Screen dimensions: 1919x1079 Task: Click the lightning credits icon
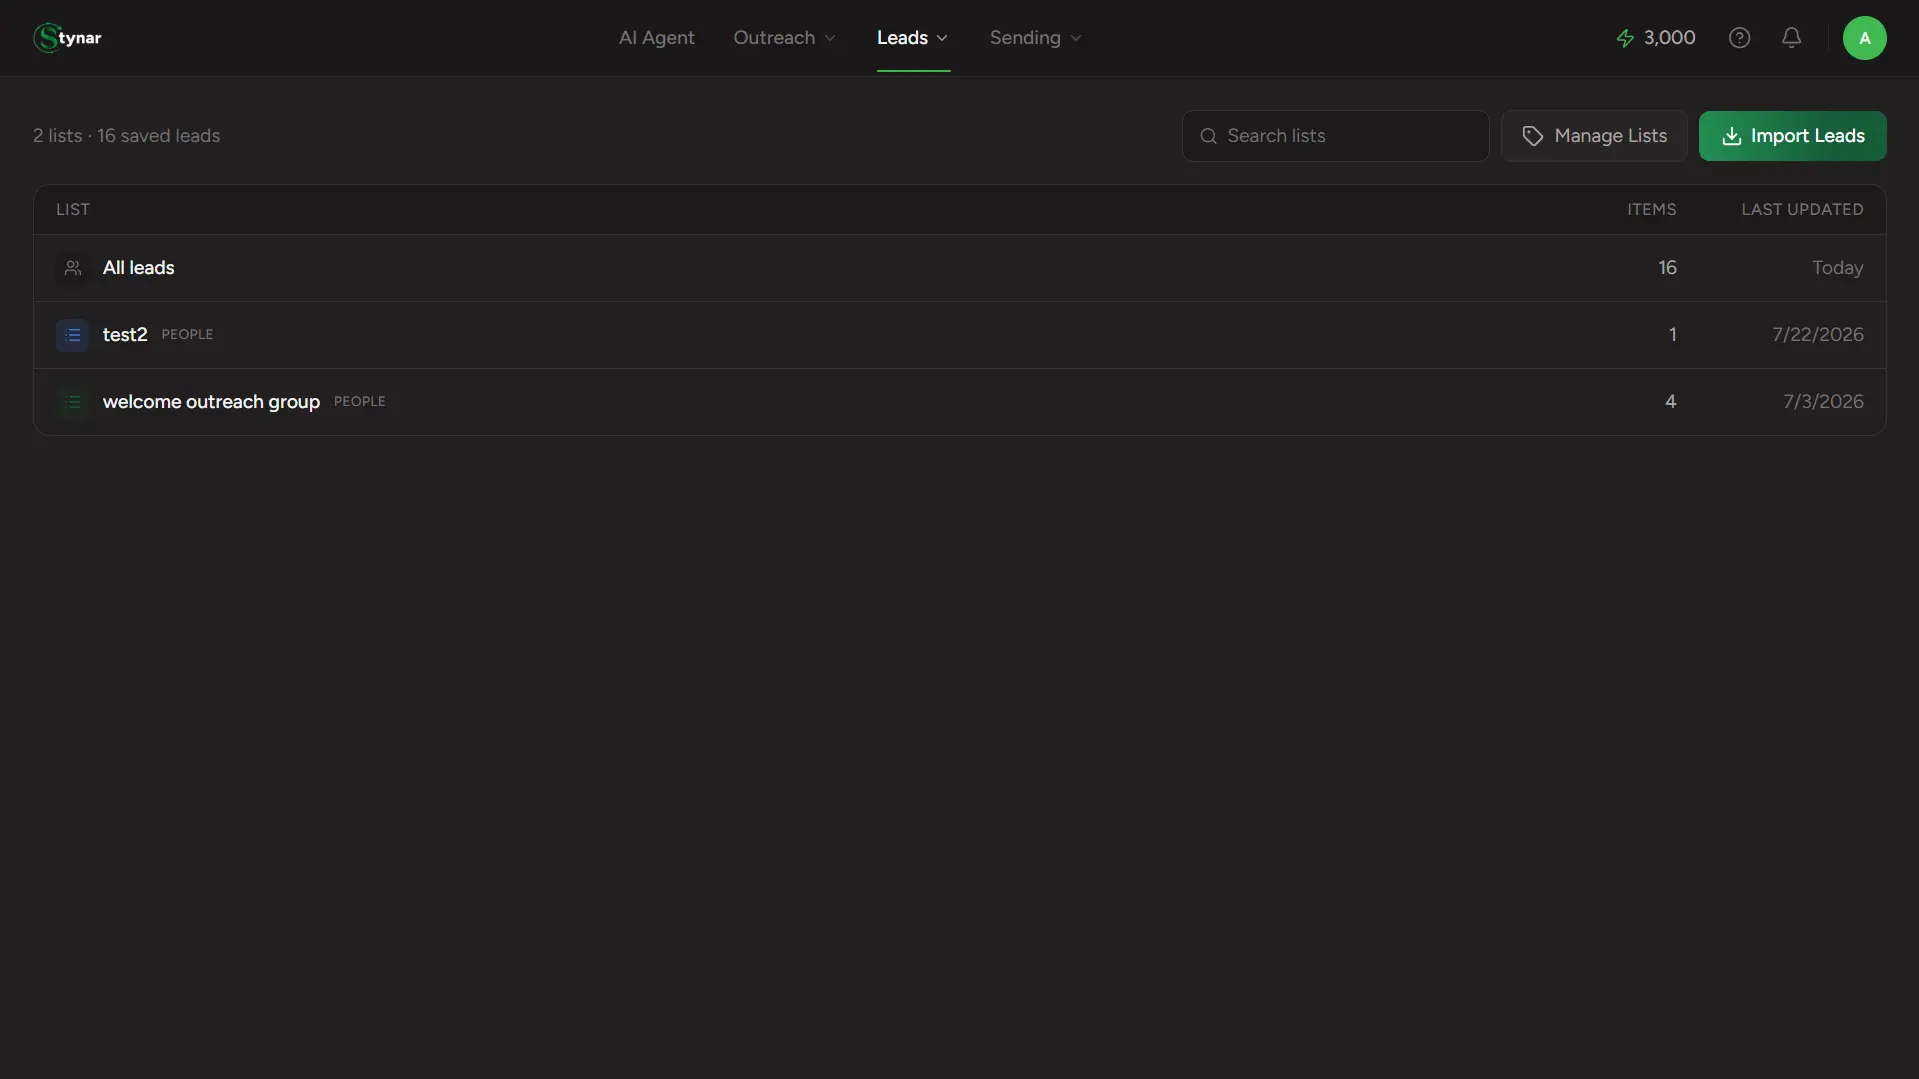pos(1625,38)
